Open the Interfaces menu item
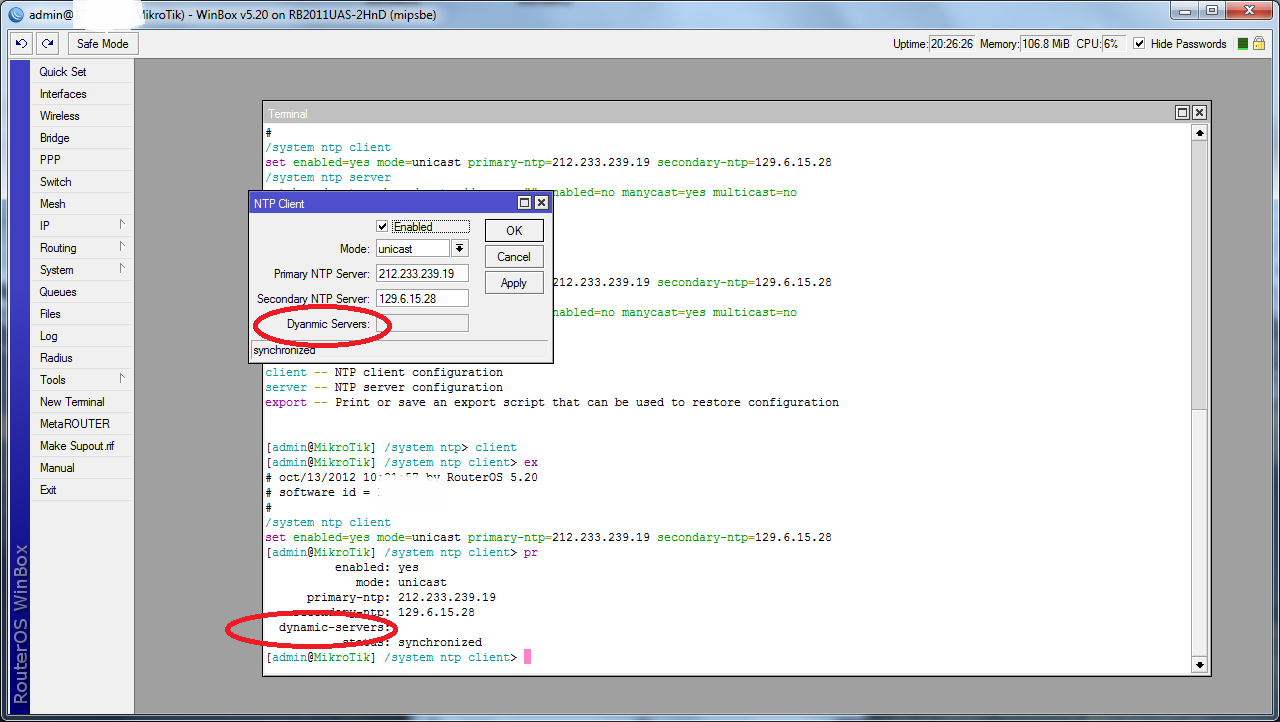The image size is (1280, 722). click(63, 94)
